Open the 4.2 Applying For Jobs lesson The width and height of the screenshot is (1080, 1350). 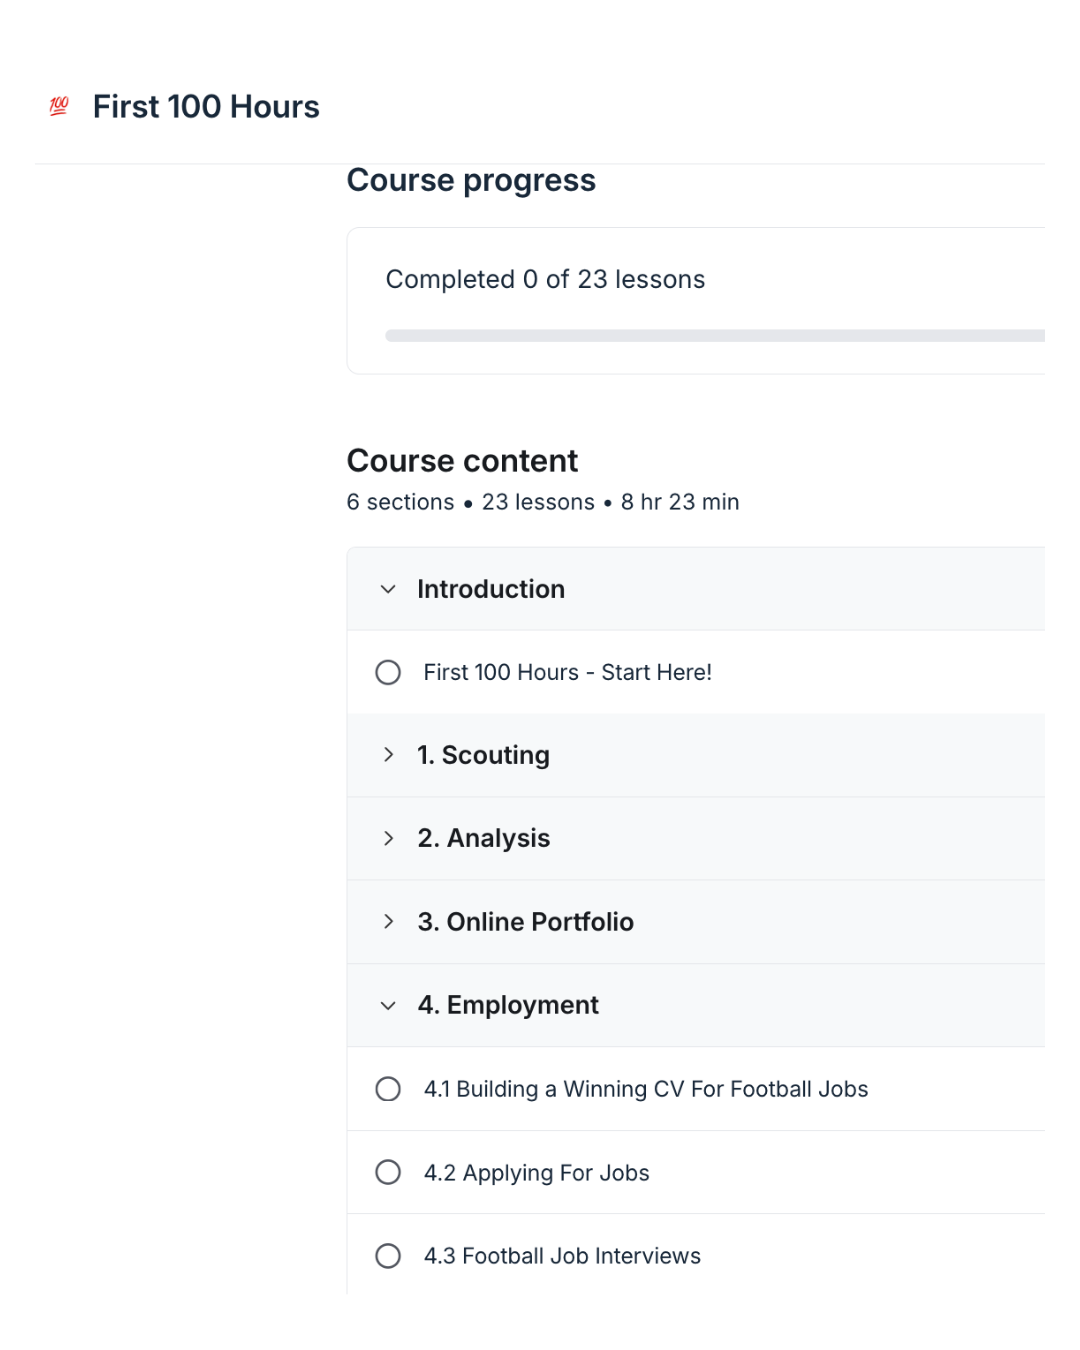536,1173
